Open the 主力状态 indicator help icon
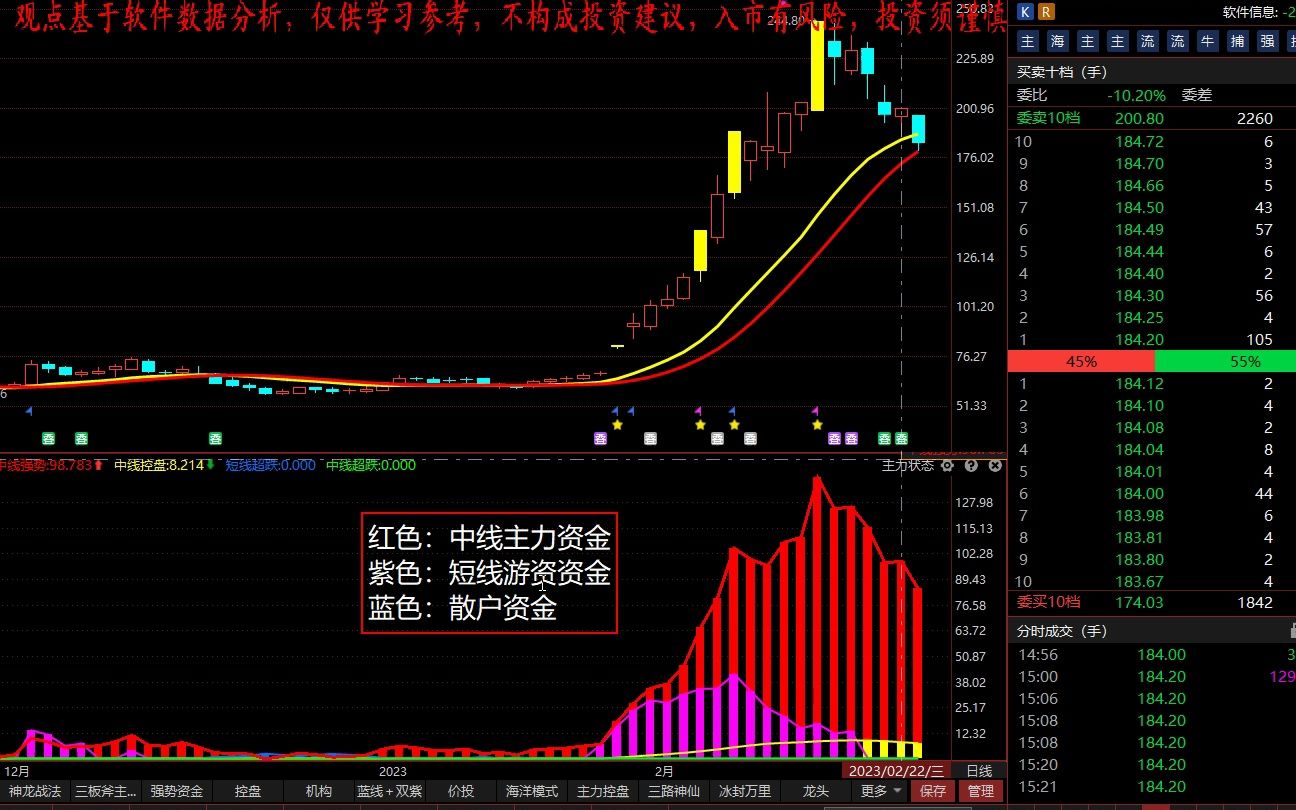This screenshot has width=1296, height=810. pyautogui.click(x=971, y=465)
